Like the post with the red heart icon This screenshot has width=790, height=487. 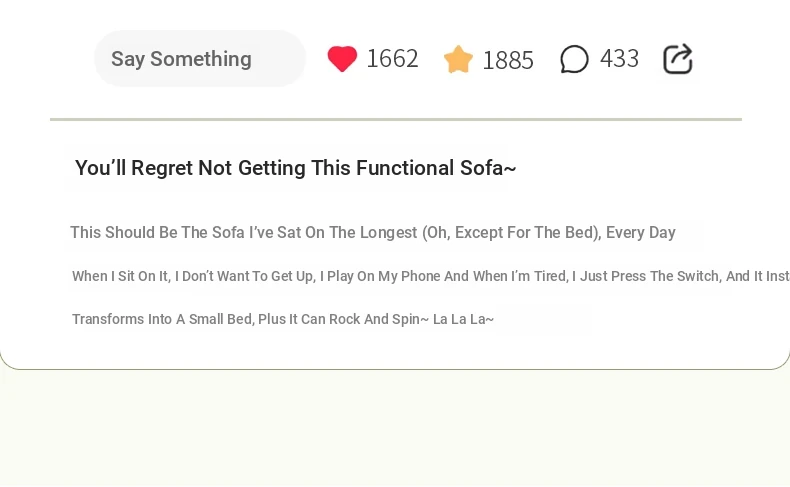(x=342, y=58)
